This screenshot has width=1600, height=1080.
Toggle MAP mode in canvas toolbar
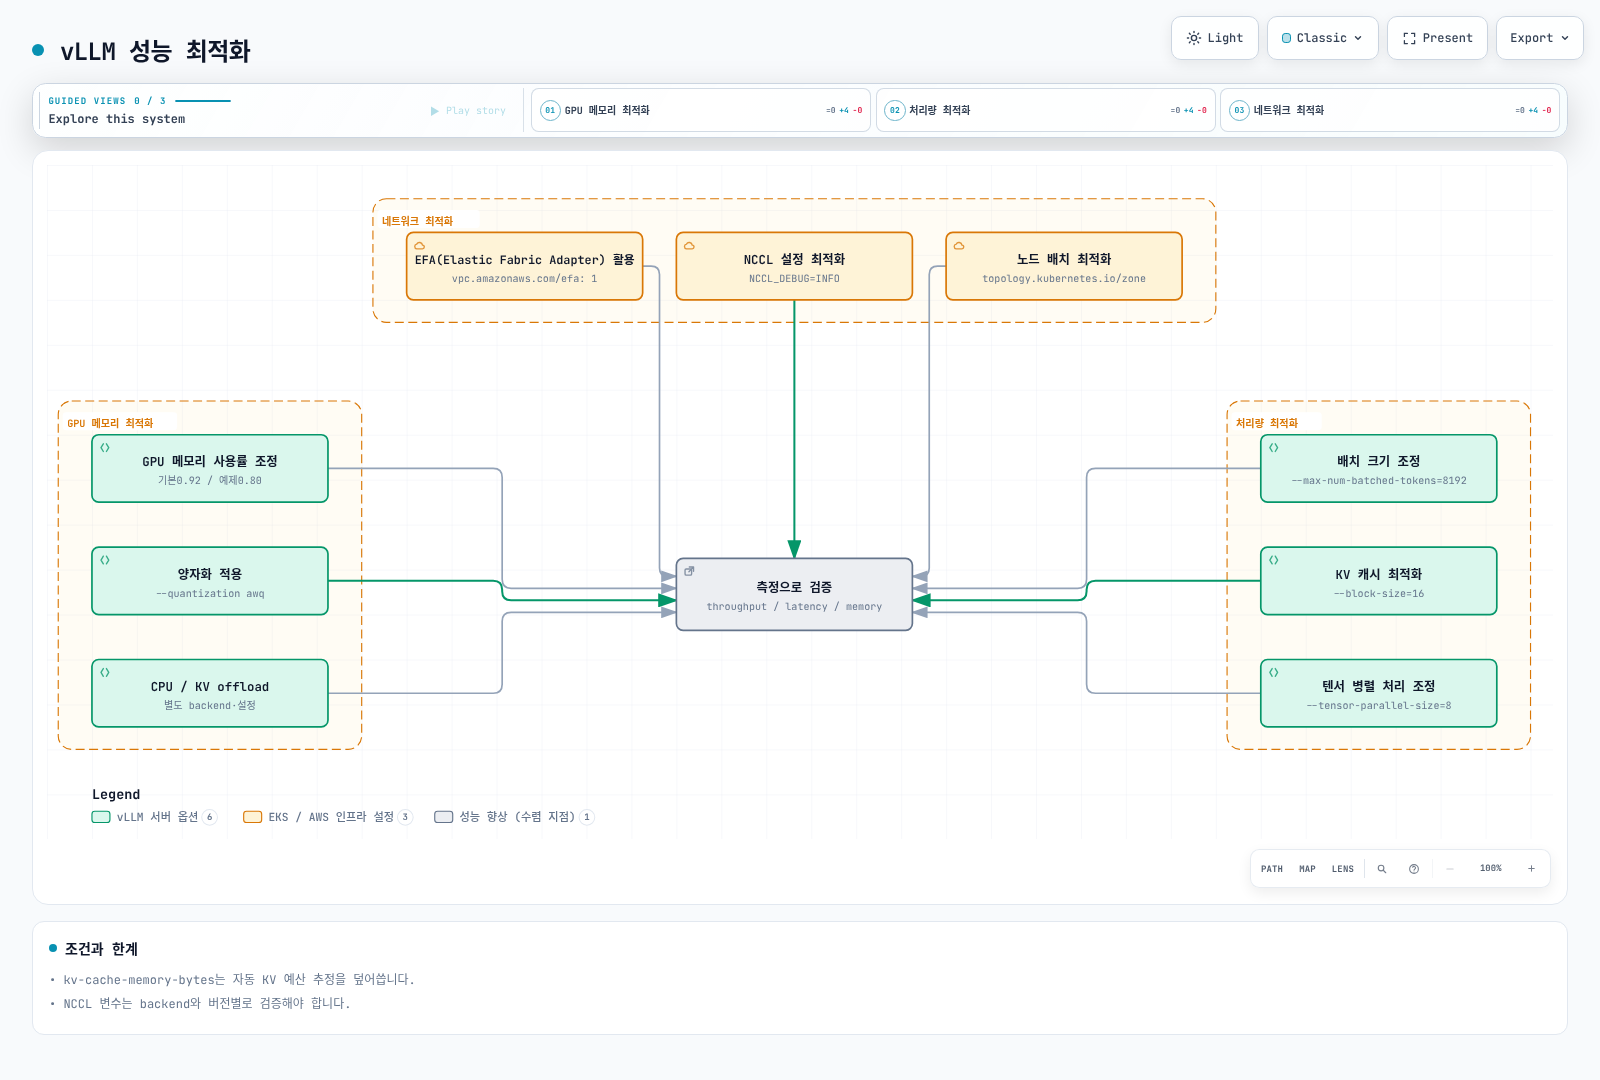[1307, 869]
